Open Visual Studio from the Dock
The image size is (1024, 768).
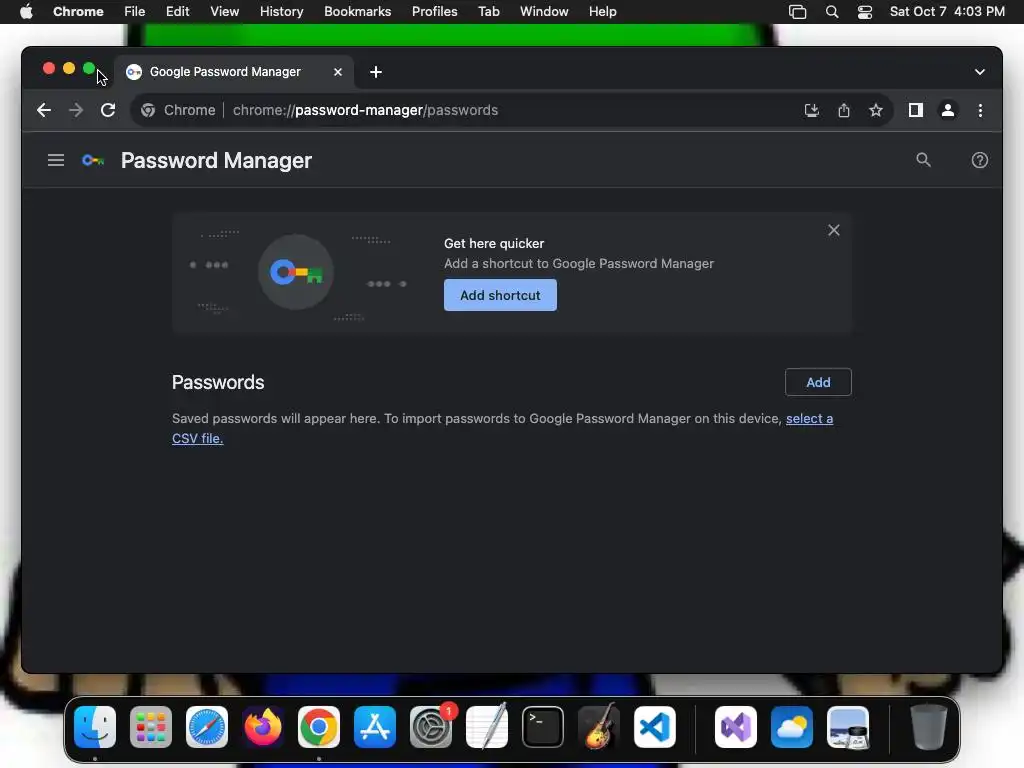tap(736, 727)
